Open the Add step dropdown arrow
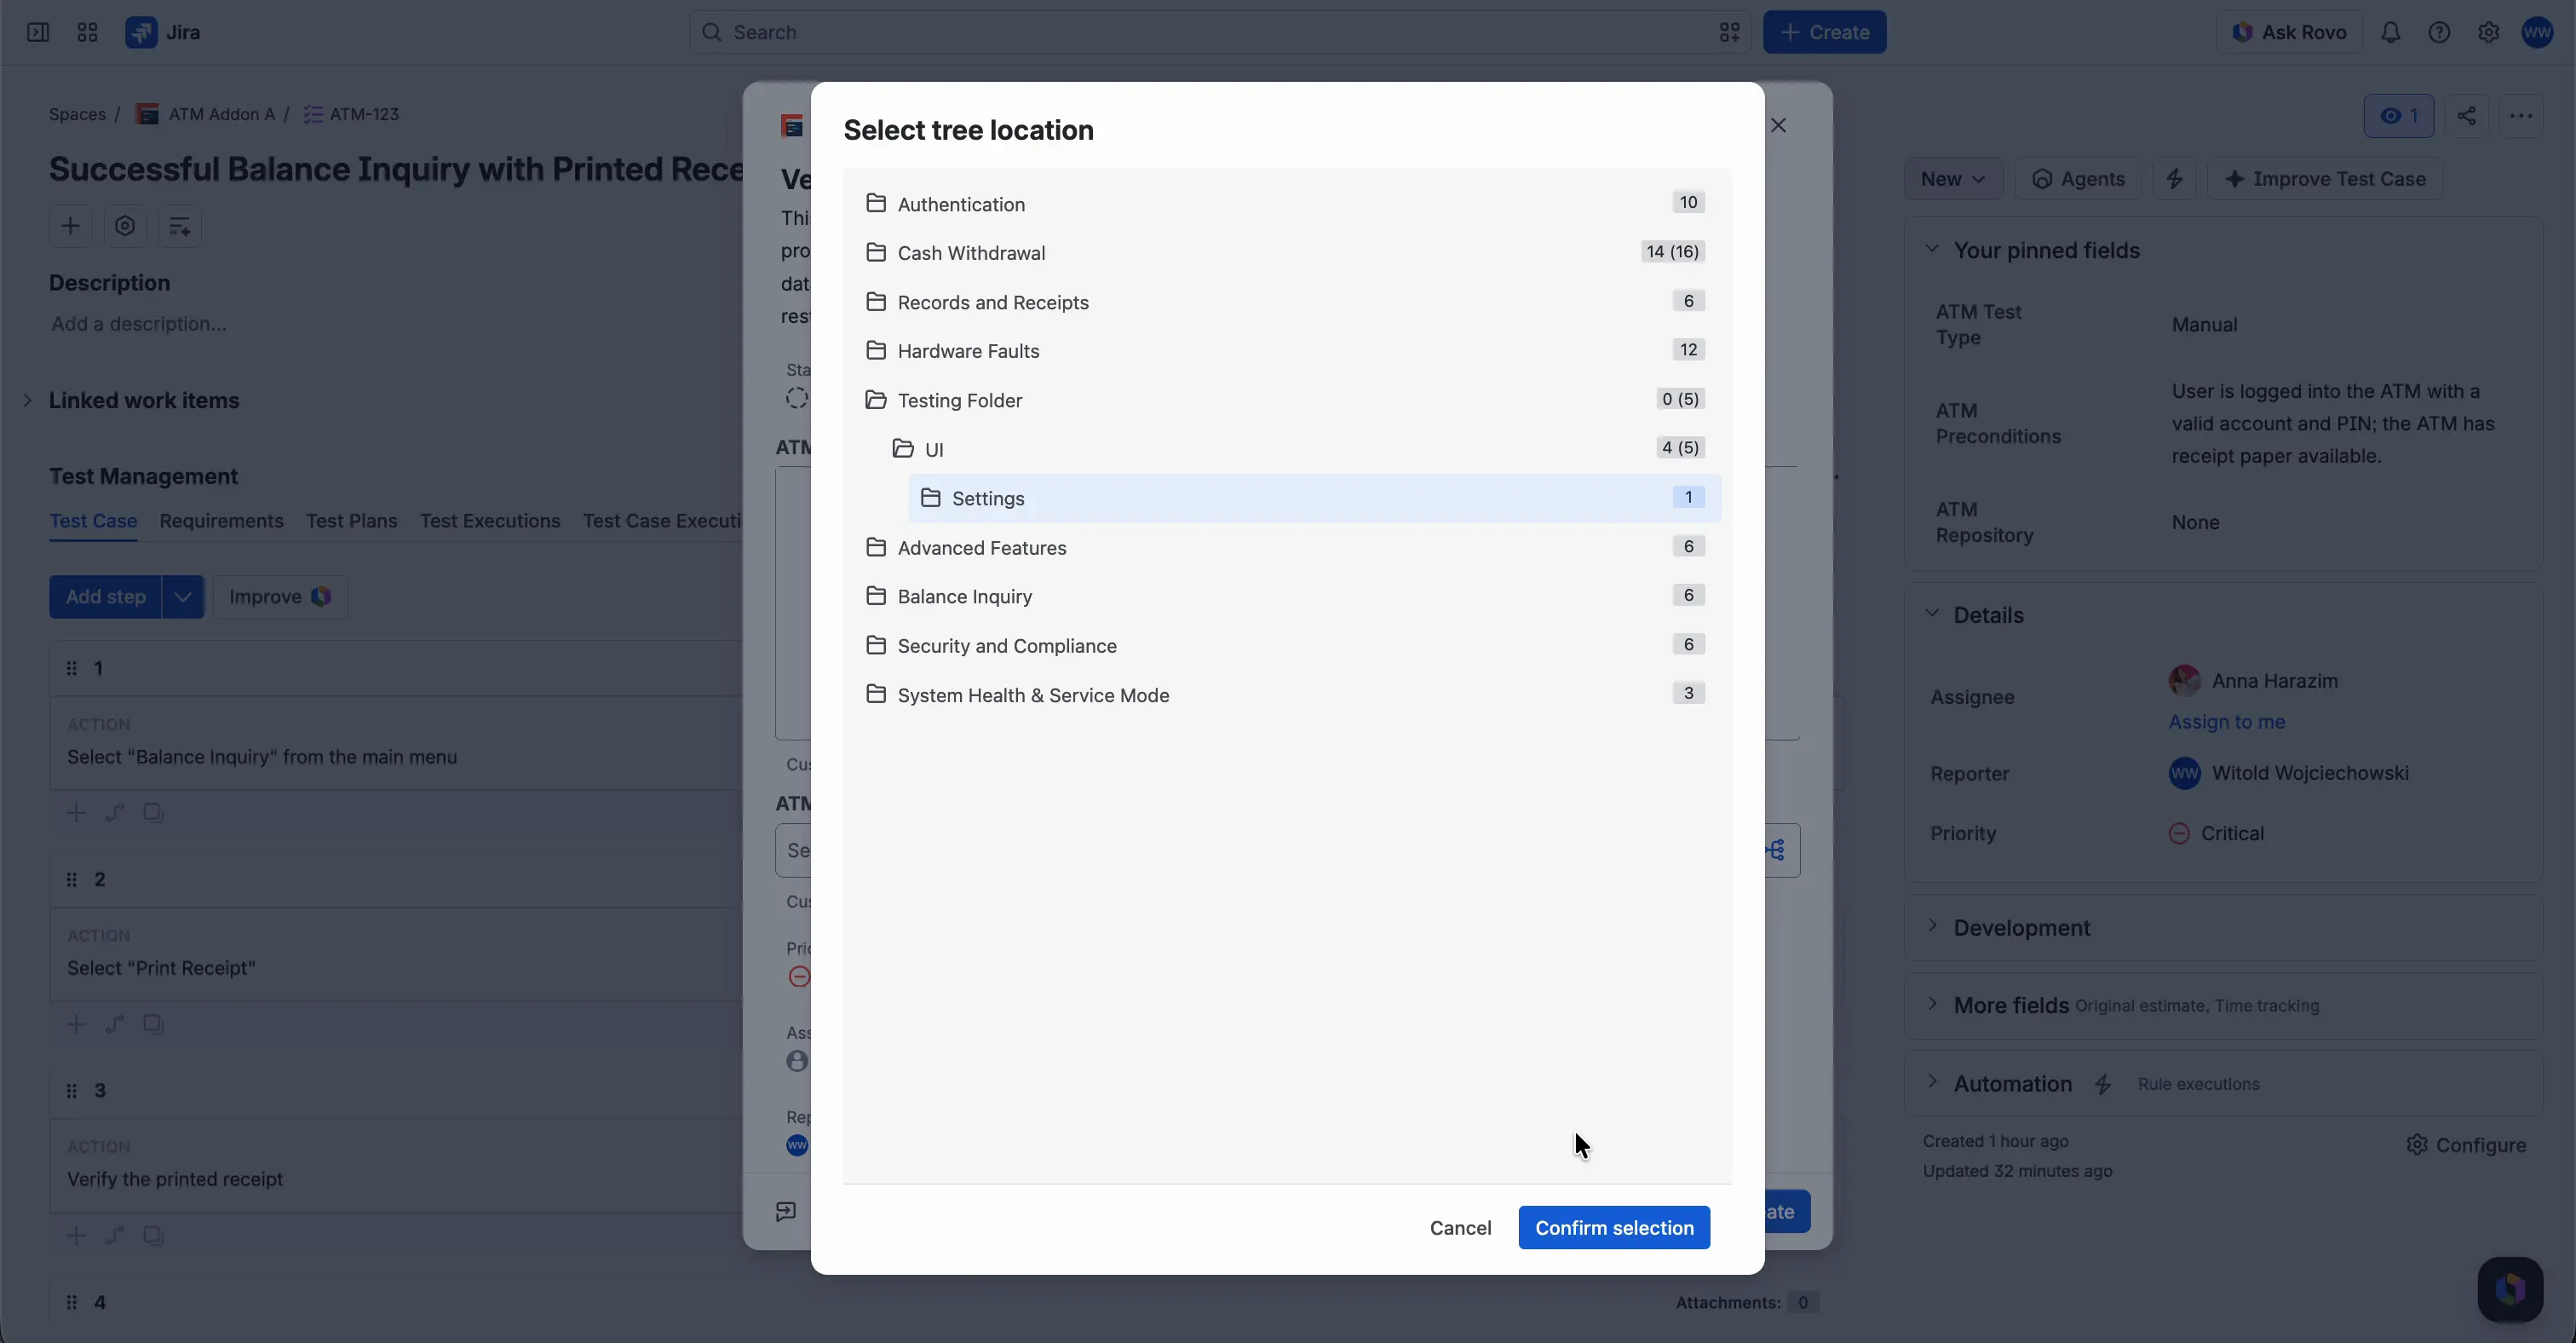This screenshot has height=1343, width=2576. click(x=183, y=597)
